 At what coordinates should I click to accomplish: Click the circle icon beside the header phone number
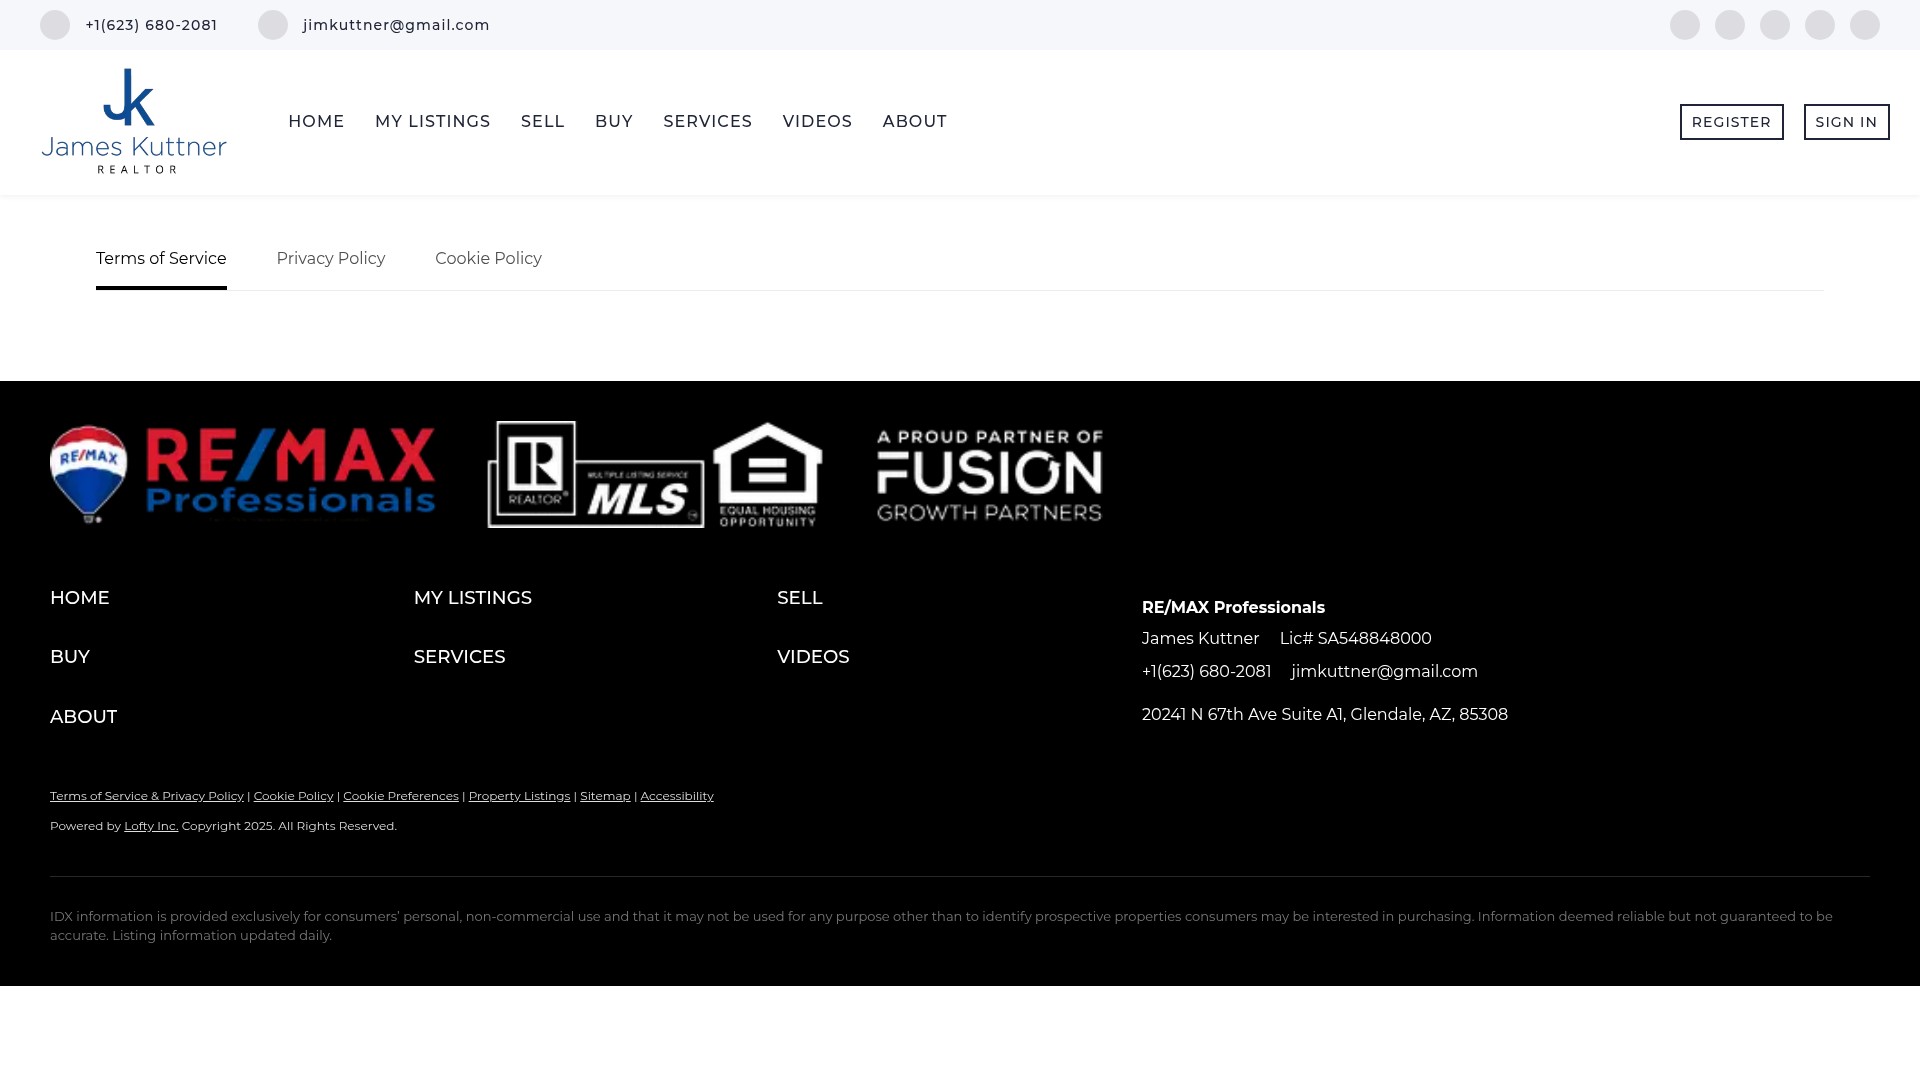[55, 25]
